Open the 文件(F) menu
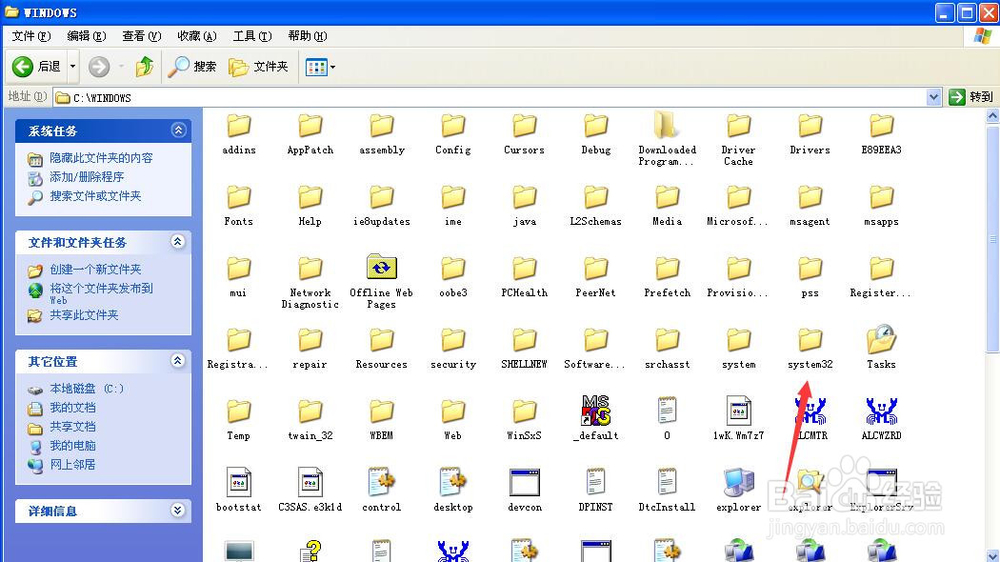 click(x=31, y=36)
